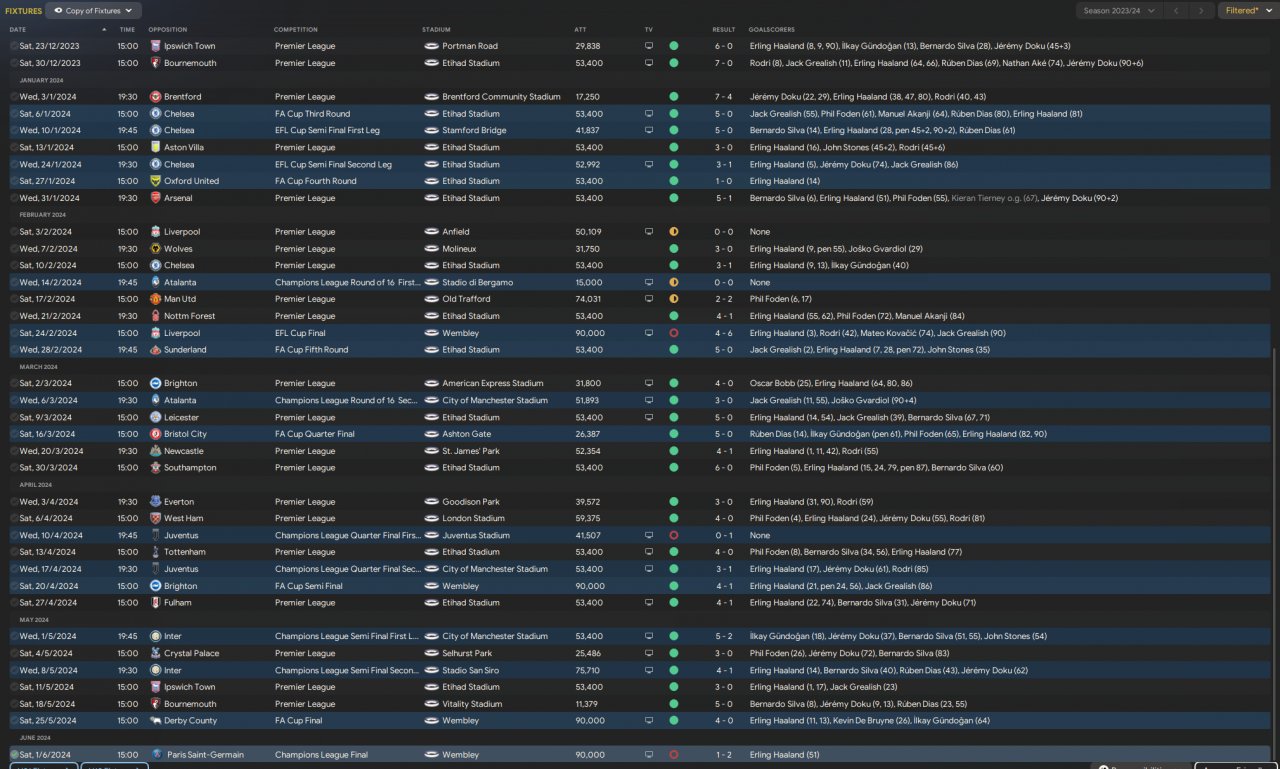1280x769 pixels.
Task: Toggle the circle marker before Wed, 7/2/2024
Action: click(14, 249)
